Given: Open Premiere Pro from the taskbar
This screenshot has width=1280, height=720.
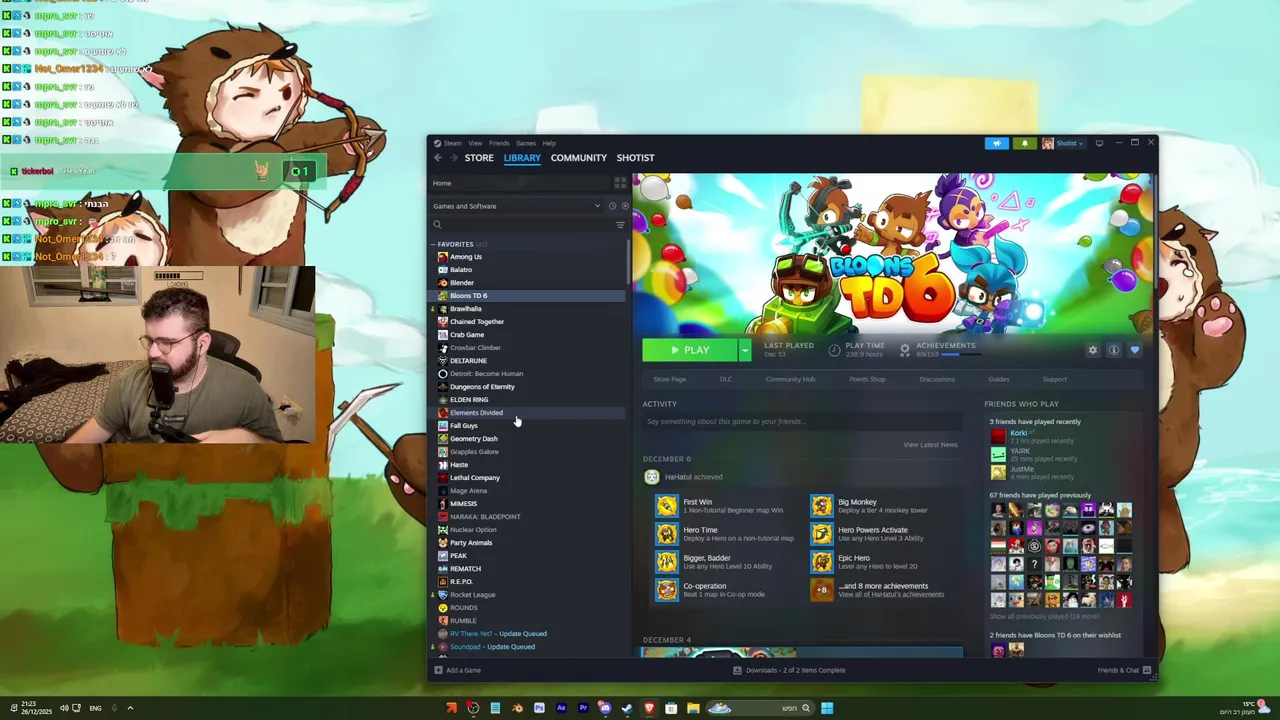Looking at the screenshot, I should pyautogui.click(x=583, y=708).
